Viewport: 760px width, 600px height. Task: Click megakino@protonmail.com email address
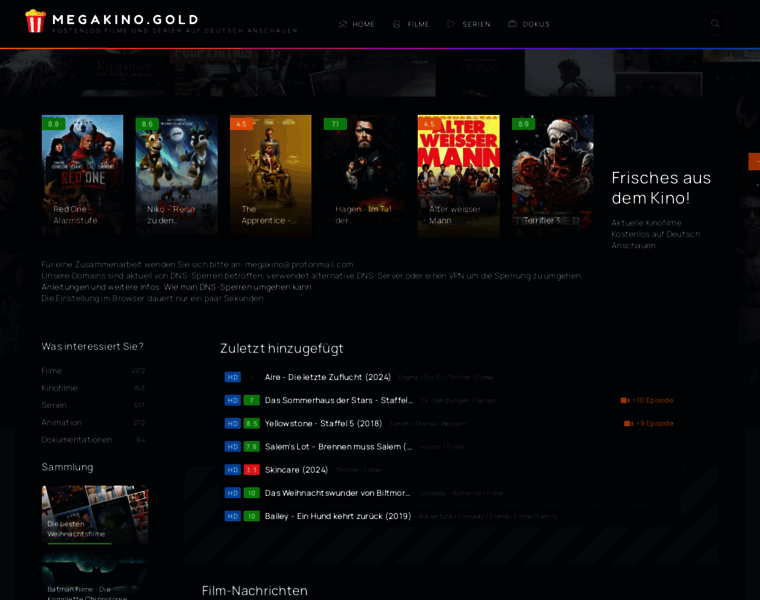[299, 265]
